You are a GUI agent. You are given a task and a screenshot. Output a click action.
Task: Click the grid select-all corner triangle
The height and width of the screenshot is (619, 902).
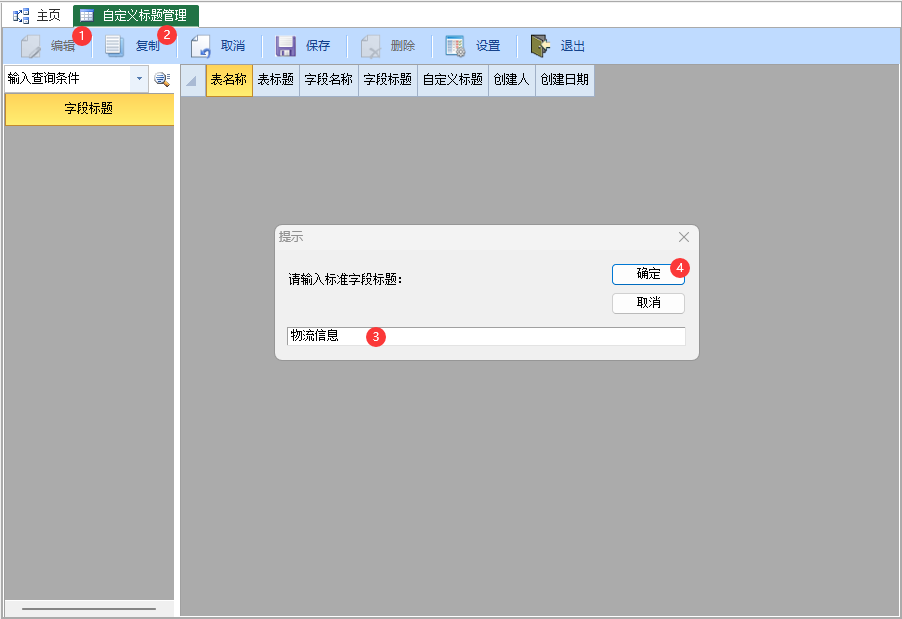(x=193, y=81)
